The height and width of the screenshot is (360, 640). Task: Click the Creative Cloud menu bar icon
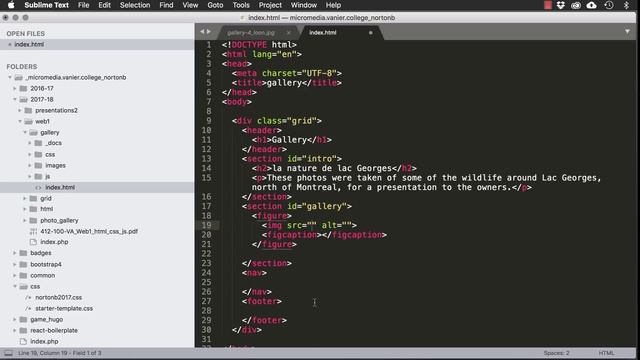pos(576,5)
